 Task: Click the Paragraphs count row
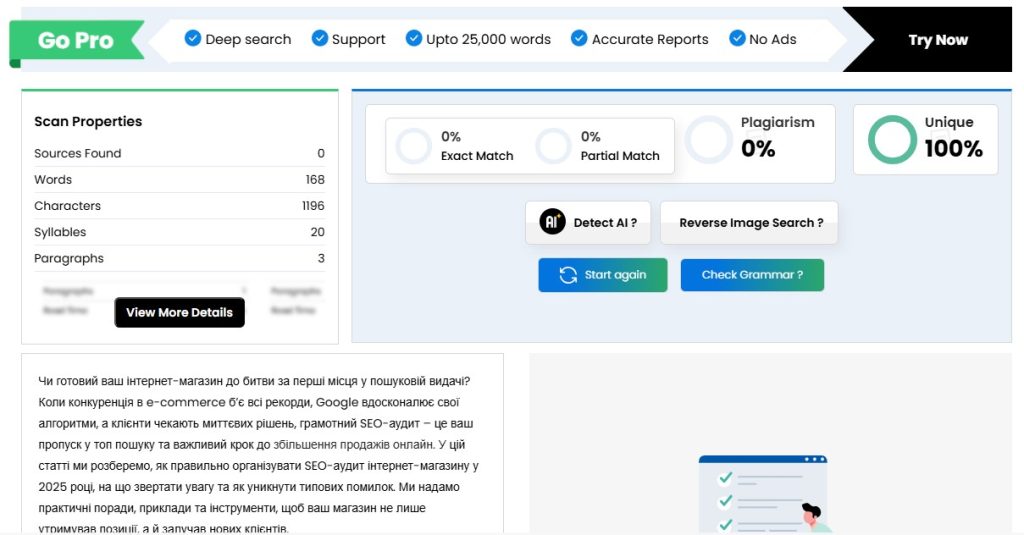click(180, 258)
